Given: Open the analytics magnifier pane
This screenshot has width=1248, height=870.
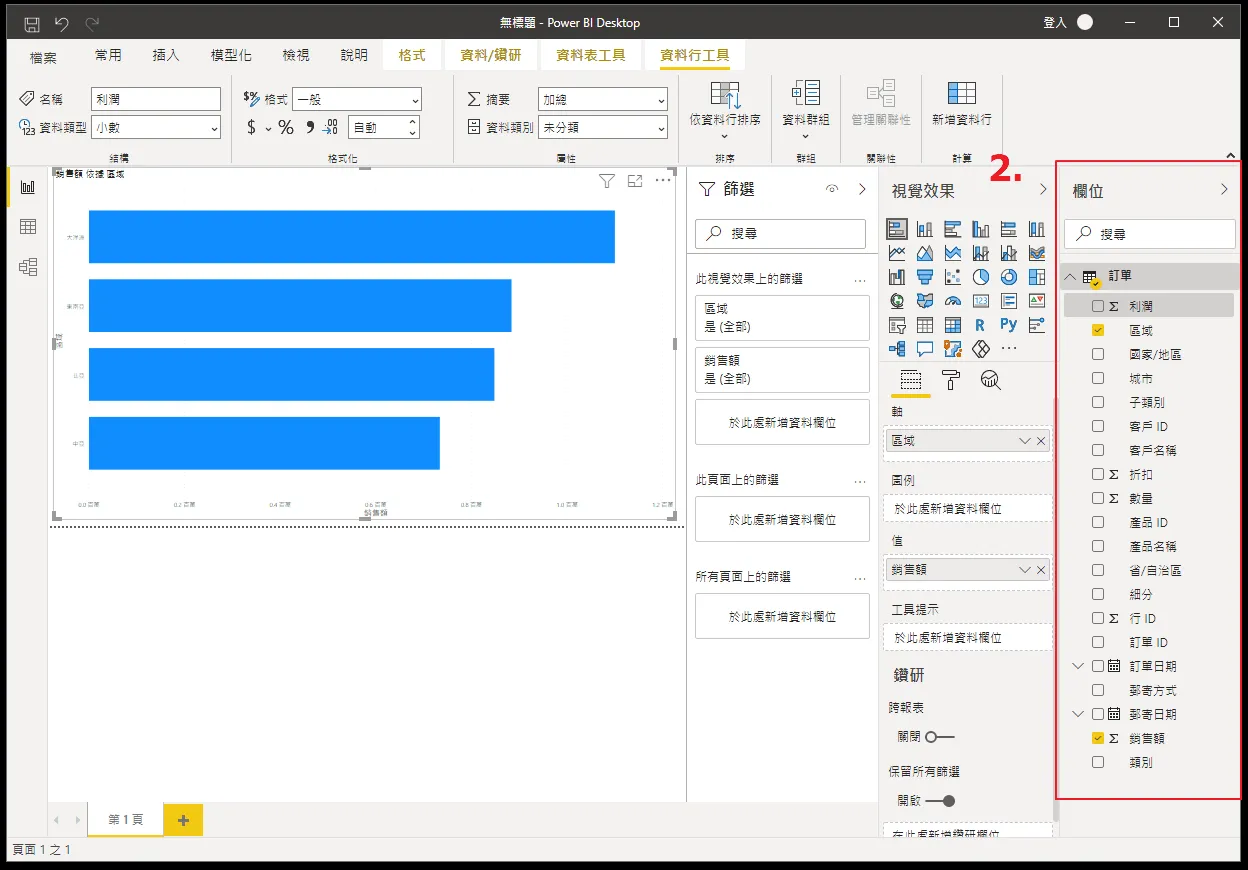Looking at the screenshot, I should pos(991,380).
